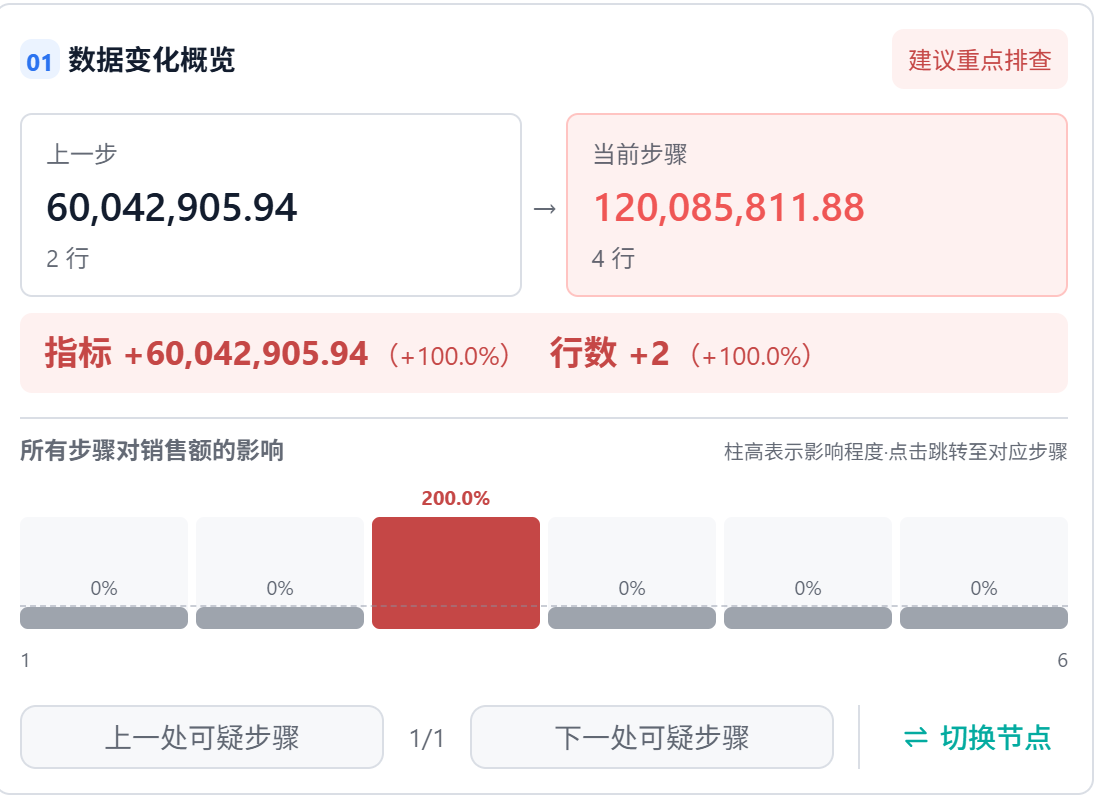
Task: Click the 建议重点排查 warning badge
Action: pyautogui.click(x=980, y=60)
